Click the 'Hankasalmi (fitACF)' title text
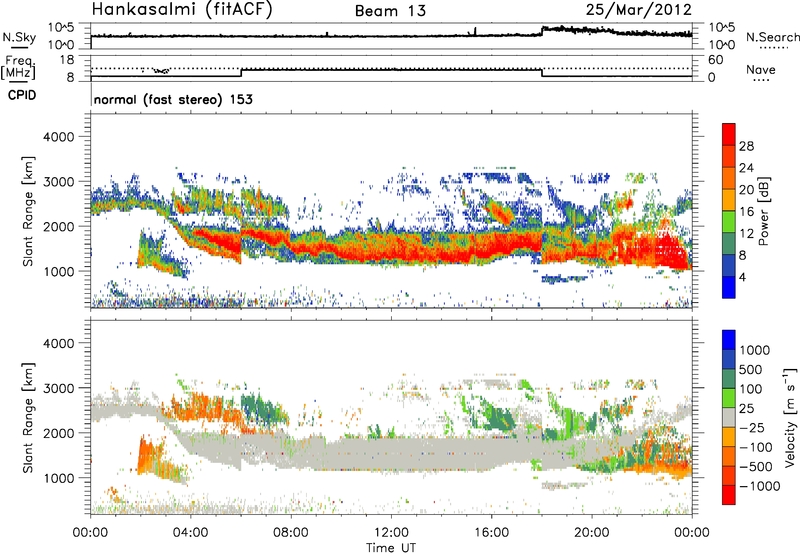The height and width of the screenshot is (554, 800). [x=182, y=10]
